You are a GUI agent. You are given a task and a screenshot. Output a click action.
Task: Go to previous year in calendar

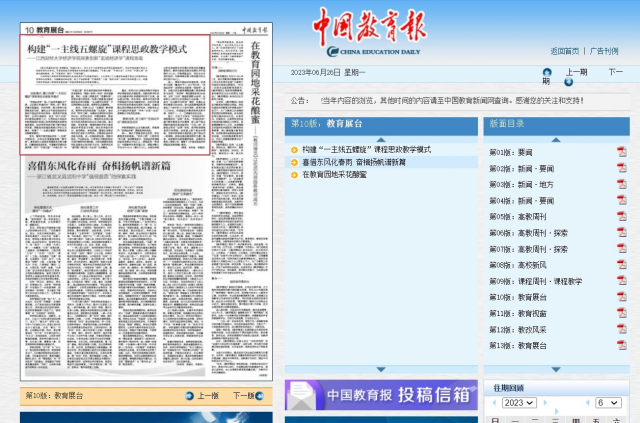click(493, 403)
